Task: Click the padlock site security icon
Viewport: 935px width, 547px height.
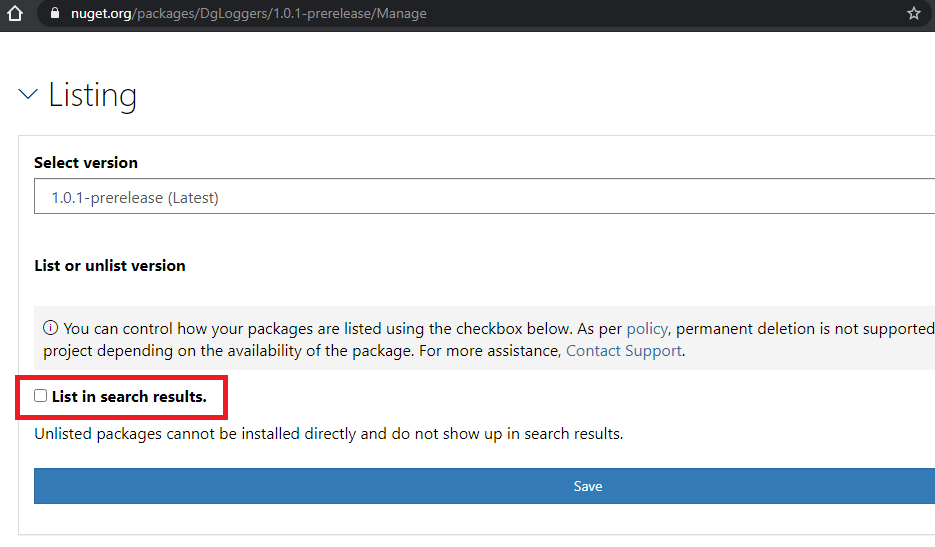Action: tap(53, 14)
